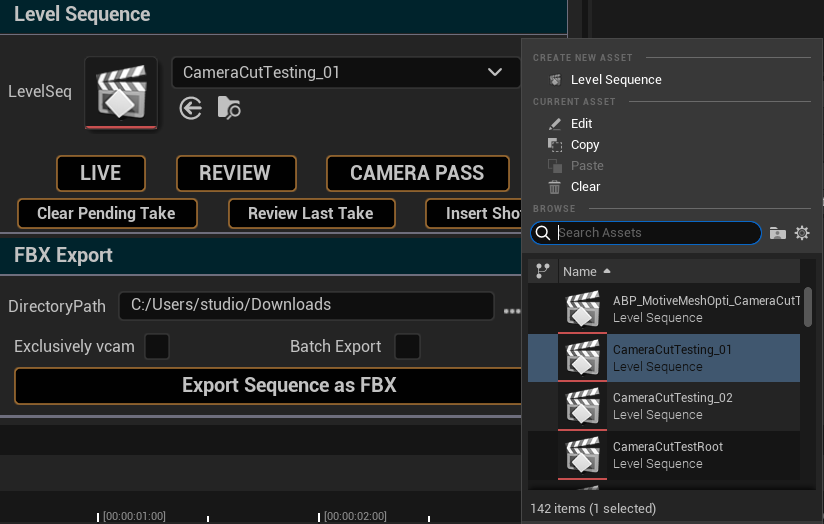Click the source control column icon
This screenshot has width=824, height=524.
[543, 271]
